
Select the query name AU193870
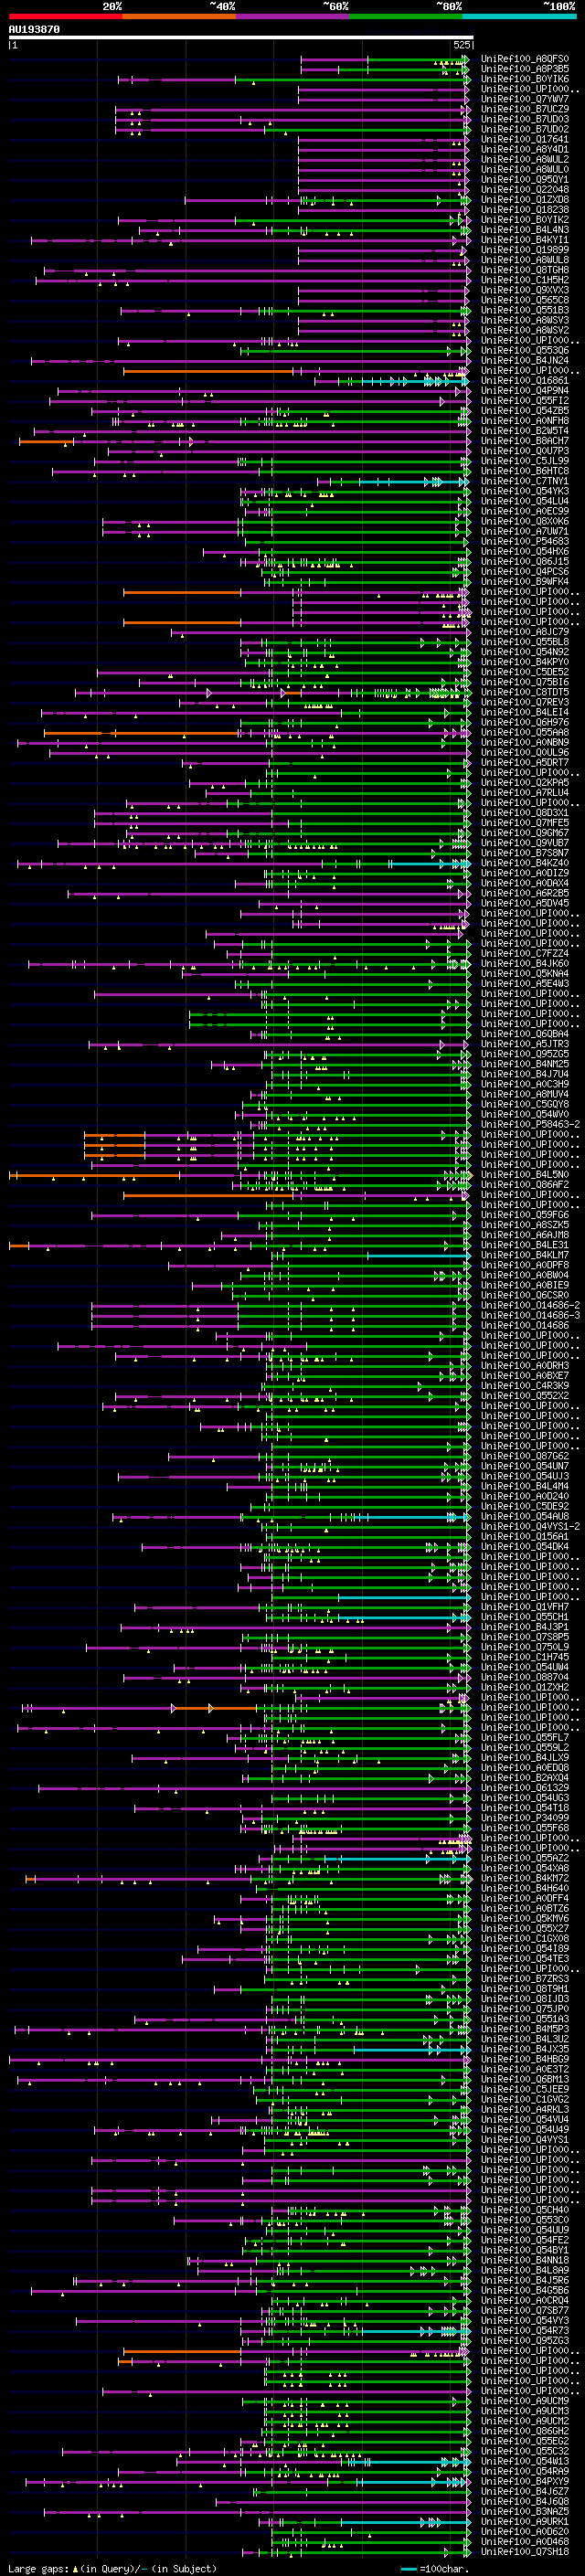tap(34, 30)
